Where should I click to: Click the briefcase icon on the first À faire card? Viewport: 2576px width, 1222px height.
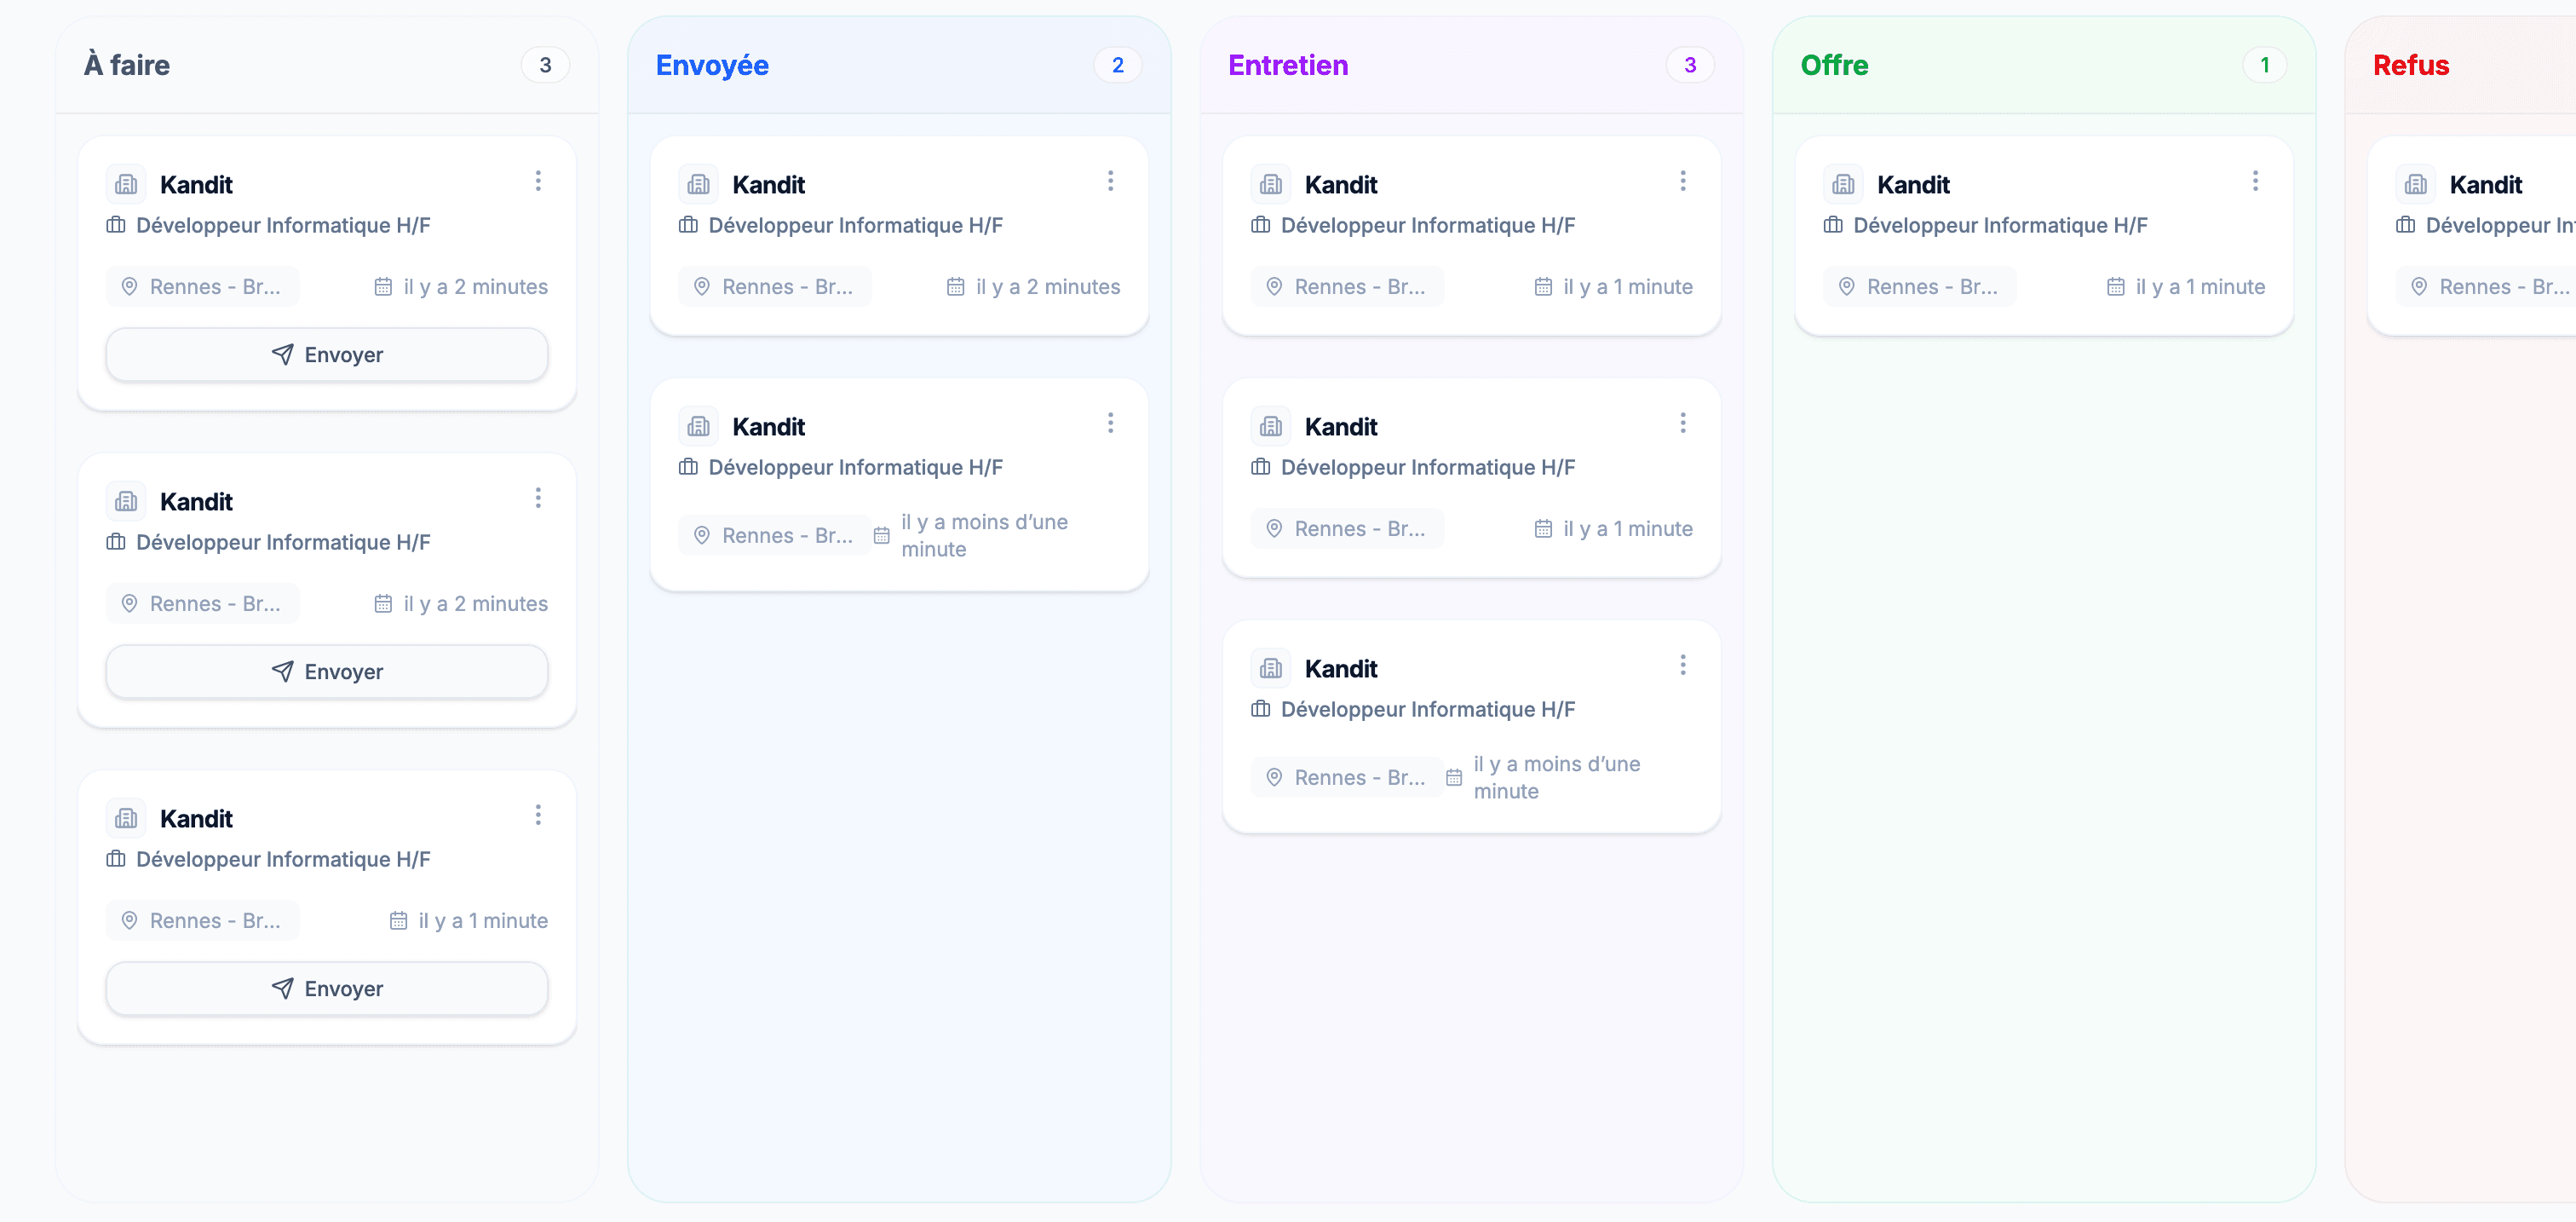coord(117,225)
